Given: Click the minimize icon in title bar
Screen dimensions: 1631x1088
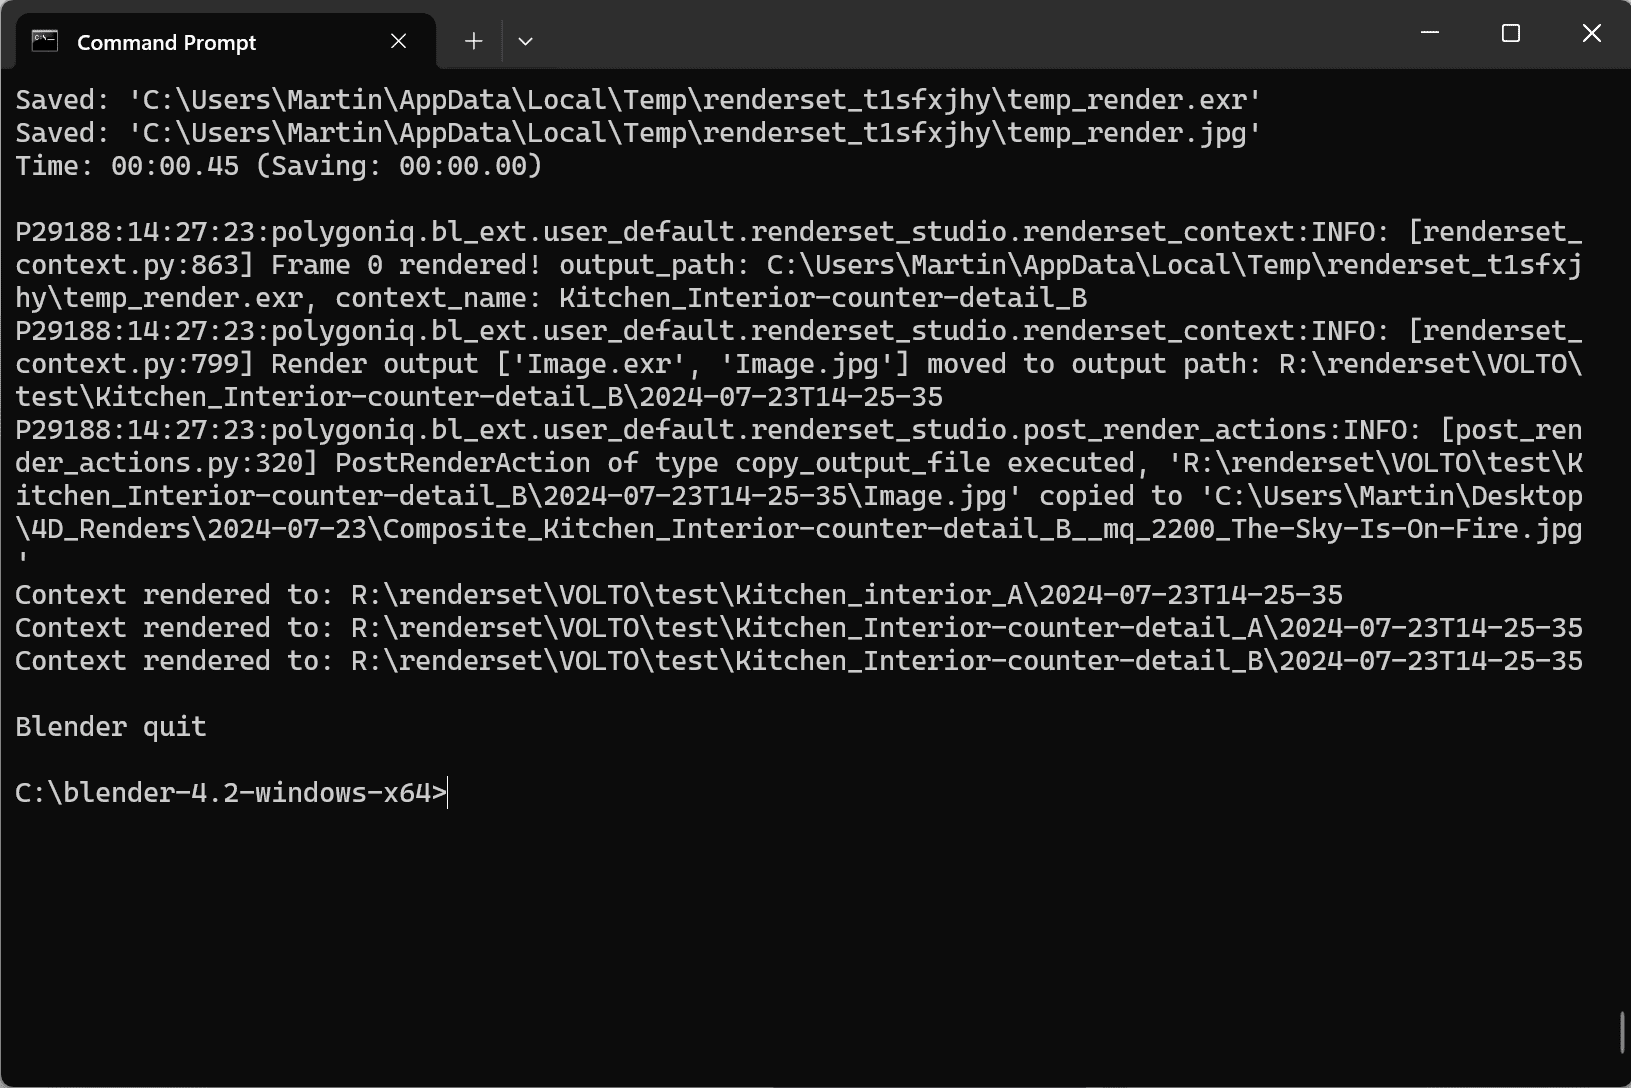Looking at the screenshot, I should 1429,32.
